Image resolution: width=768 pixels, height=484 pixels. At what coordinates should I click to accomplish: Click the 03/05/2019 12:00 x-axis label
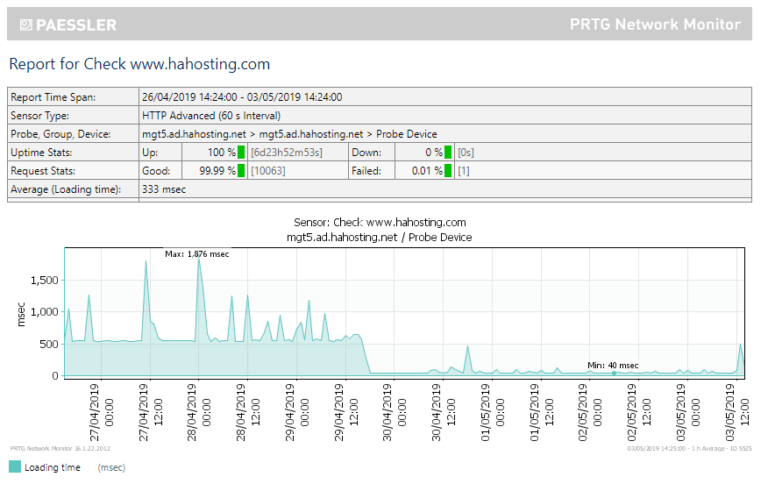coord(737,412)
